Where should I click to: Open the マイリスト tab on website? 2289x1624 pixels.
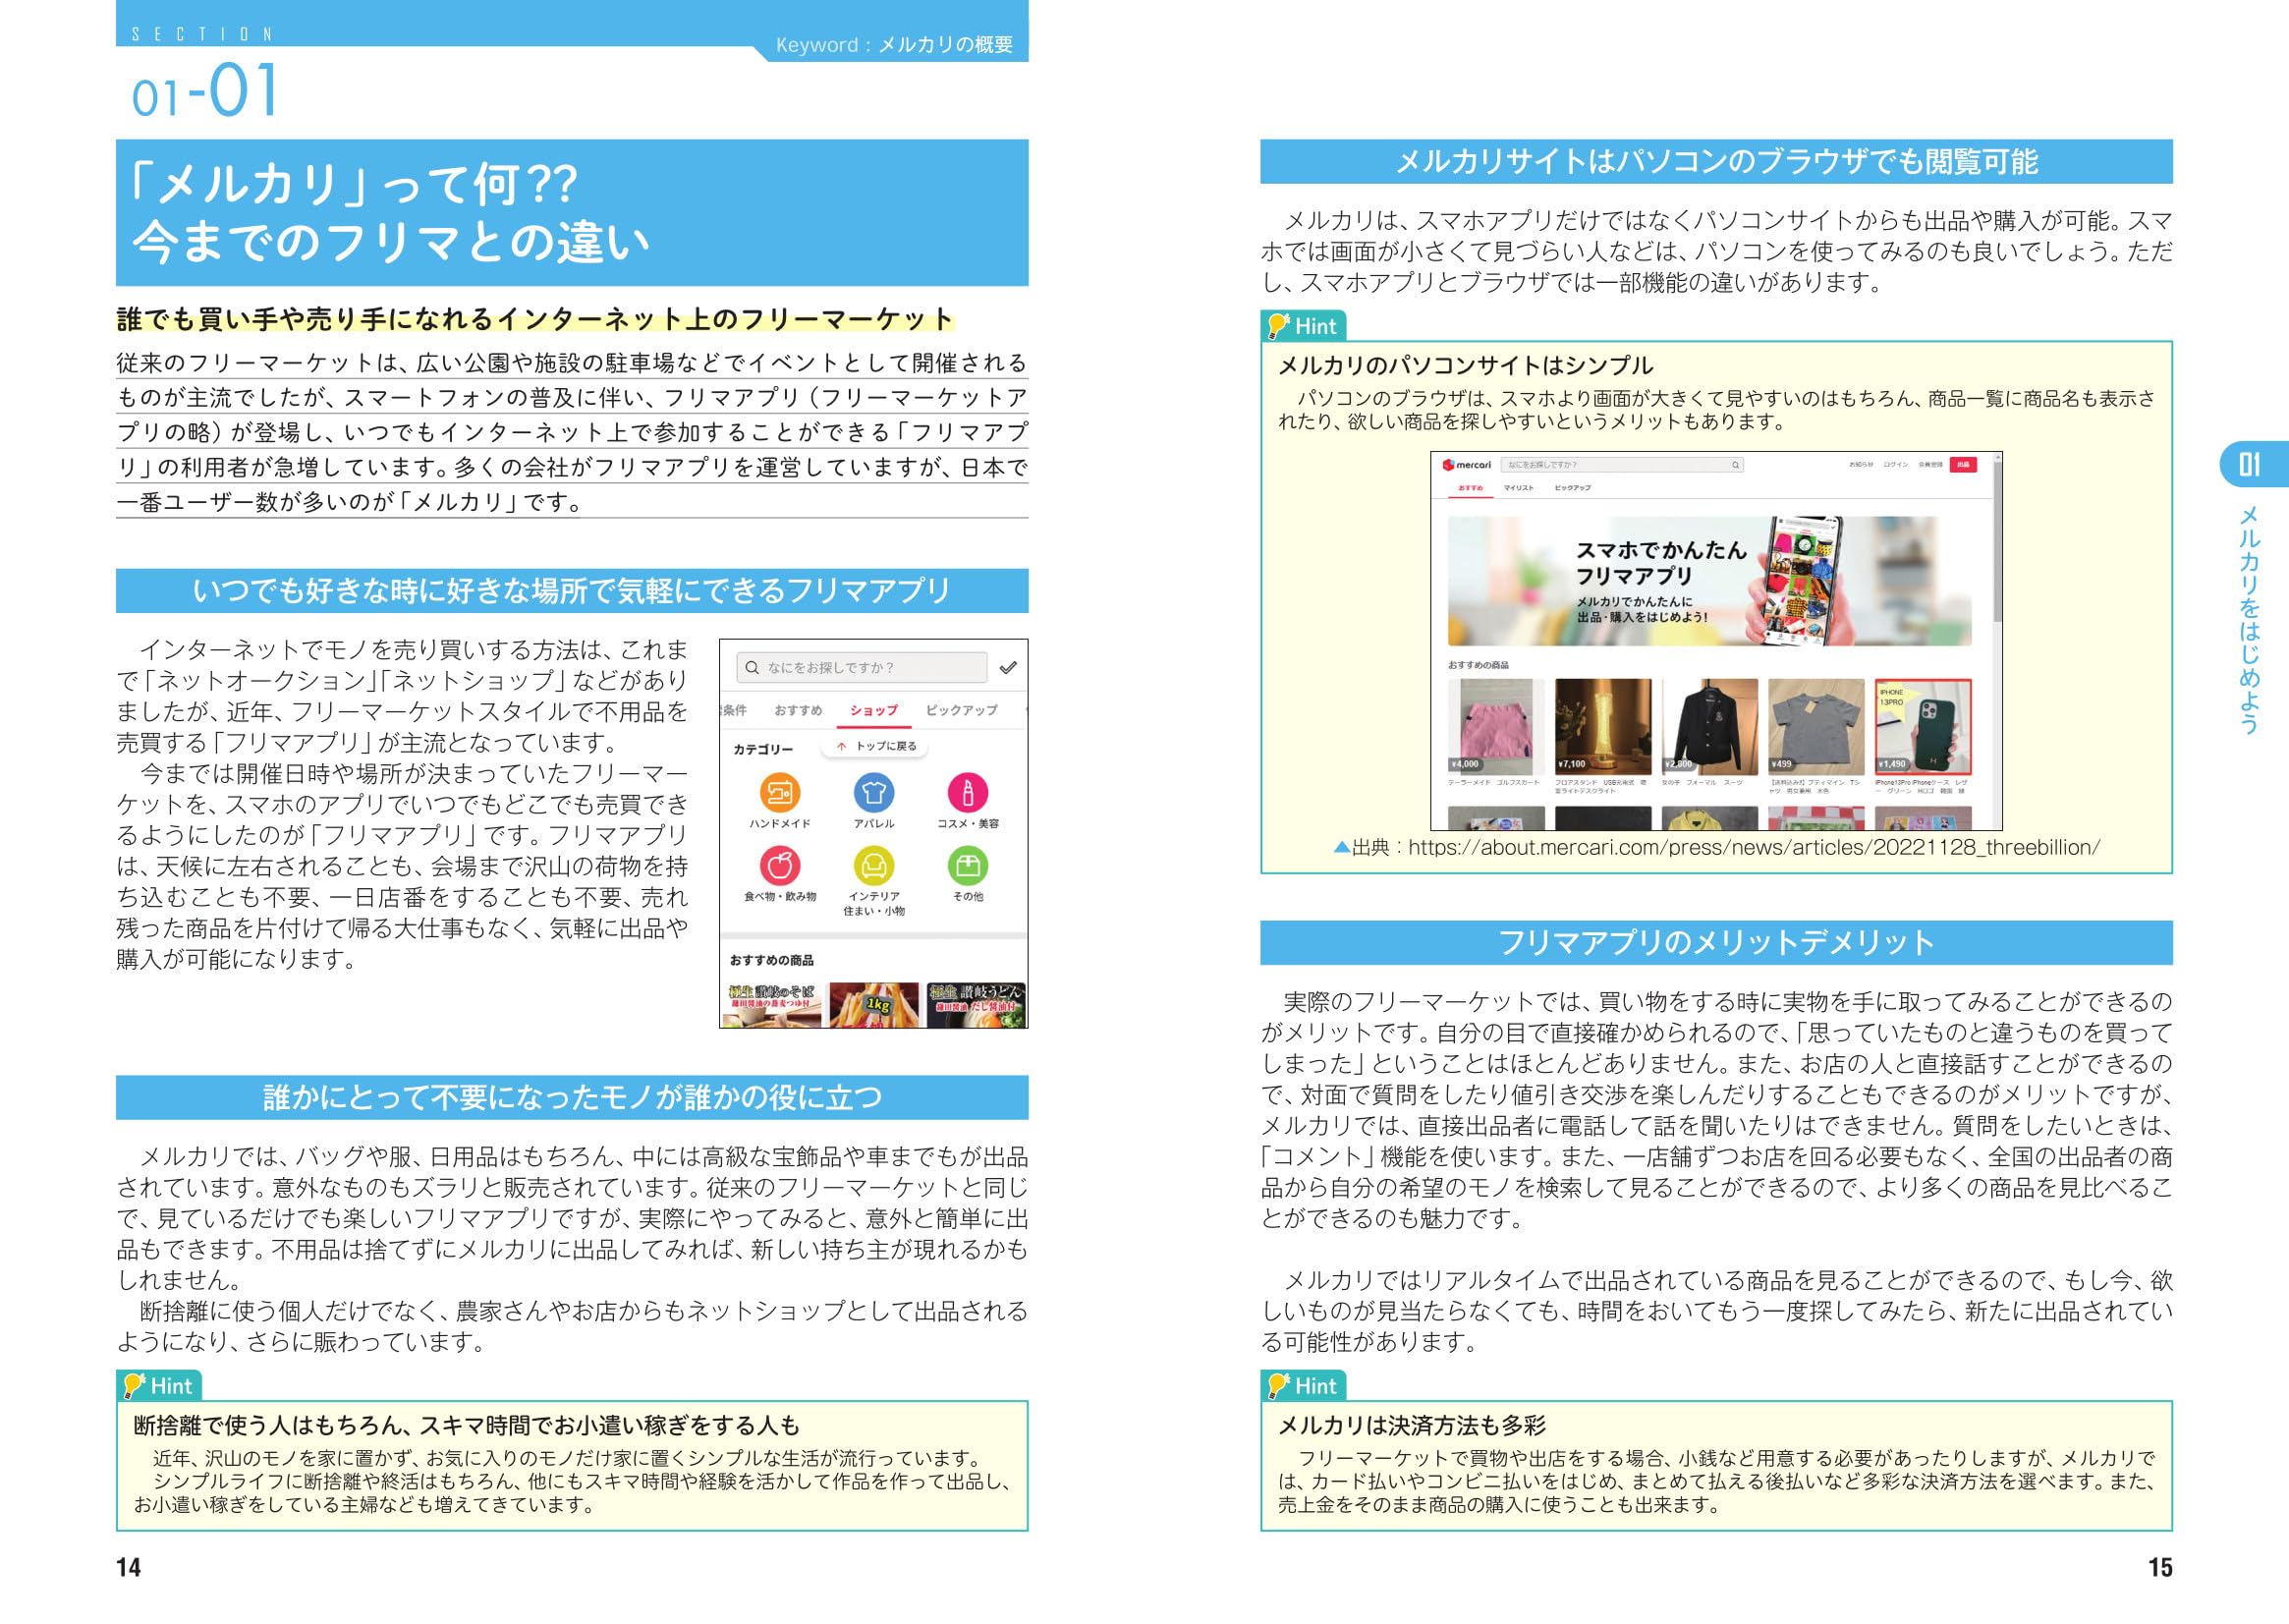[1518, 488]
